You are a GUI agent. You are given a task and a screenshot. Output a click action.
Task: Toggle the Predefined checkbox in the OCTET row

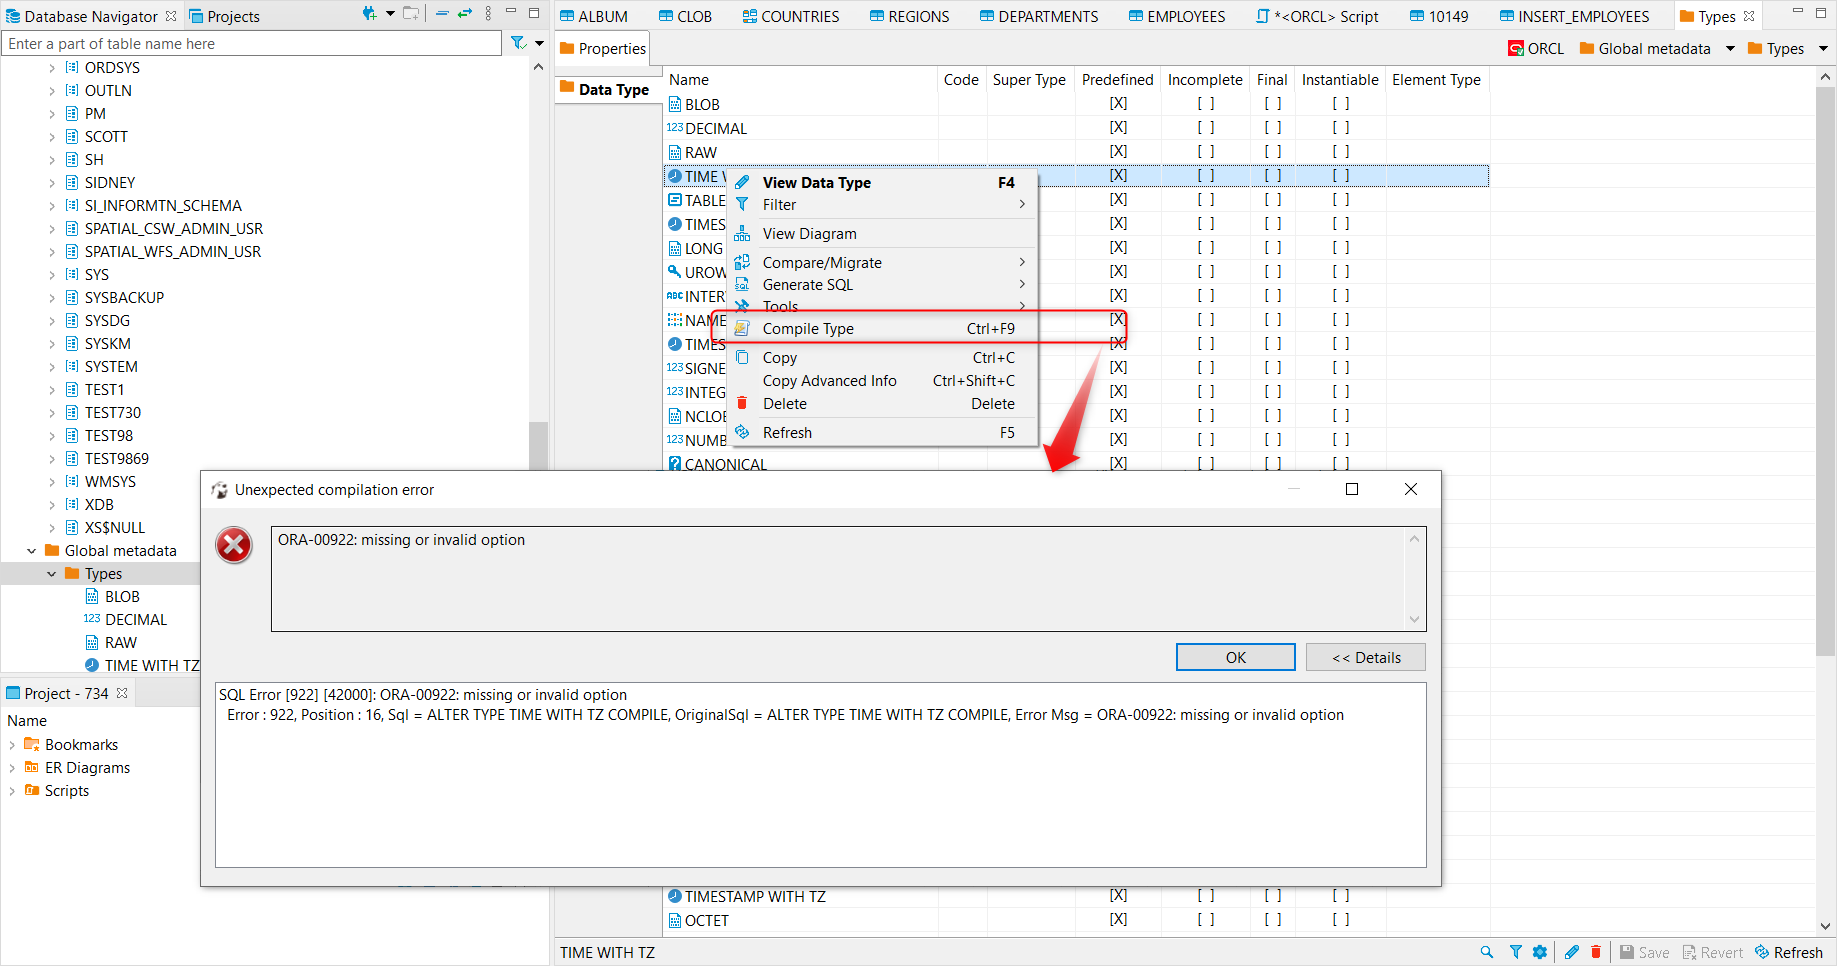click(x=1118, y=919)
